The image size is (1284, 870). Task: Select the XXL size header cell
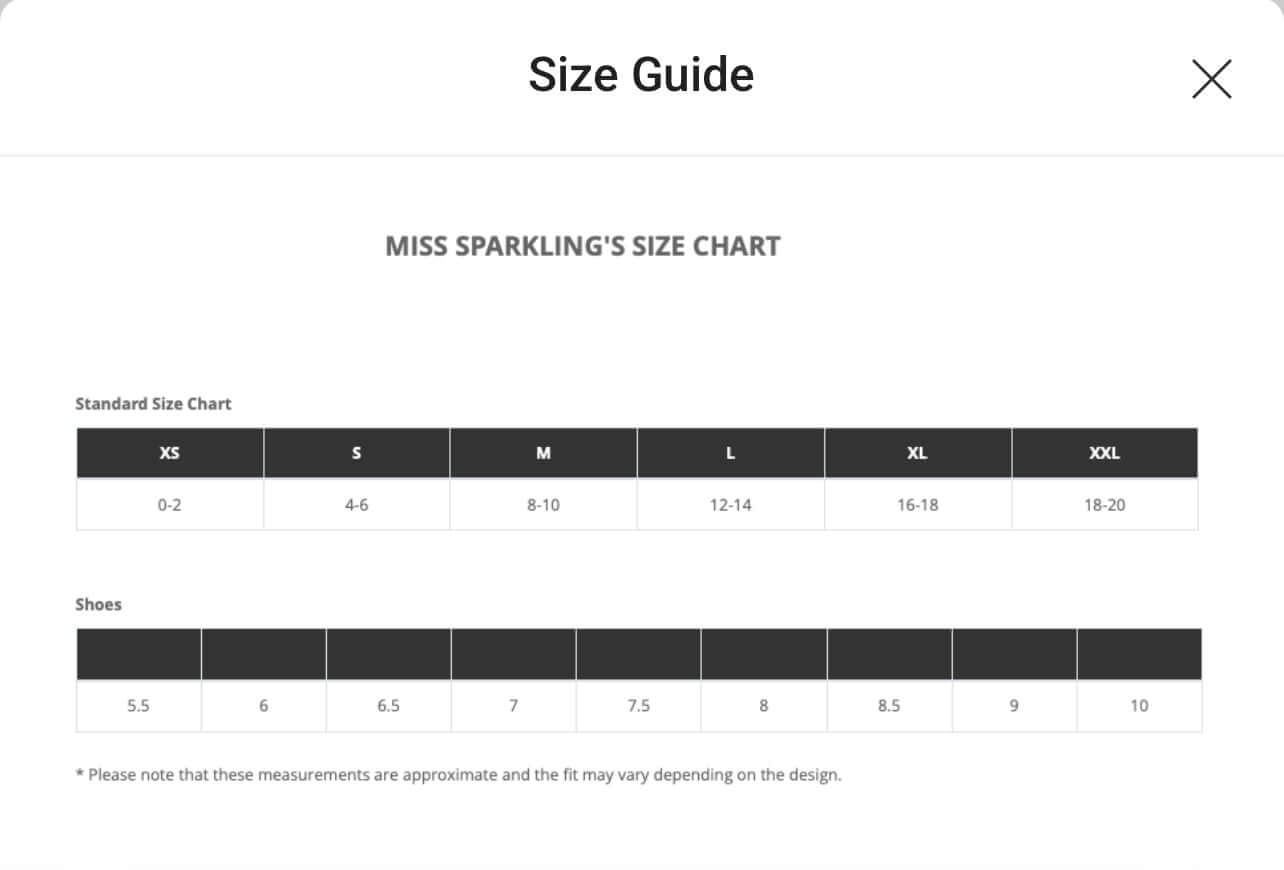tap(1104, 453)
